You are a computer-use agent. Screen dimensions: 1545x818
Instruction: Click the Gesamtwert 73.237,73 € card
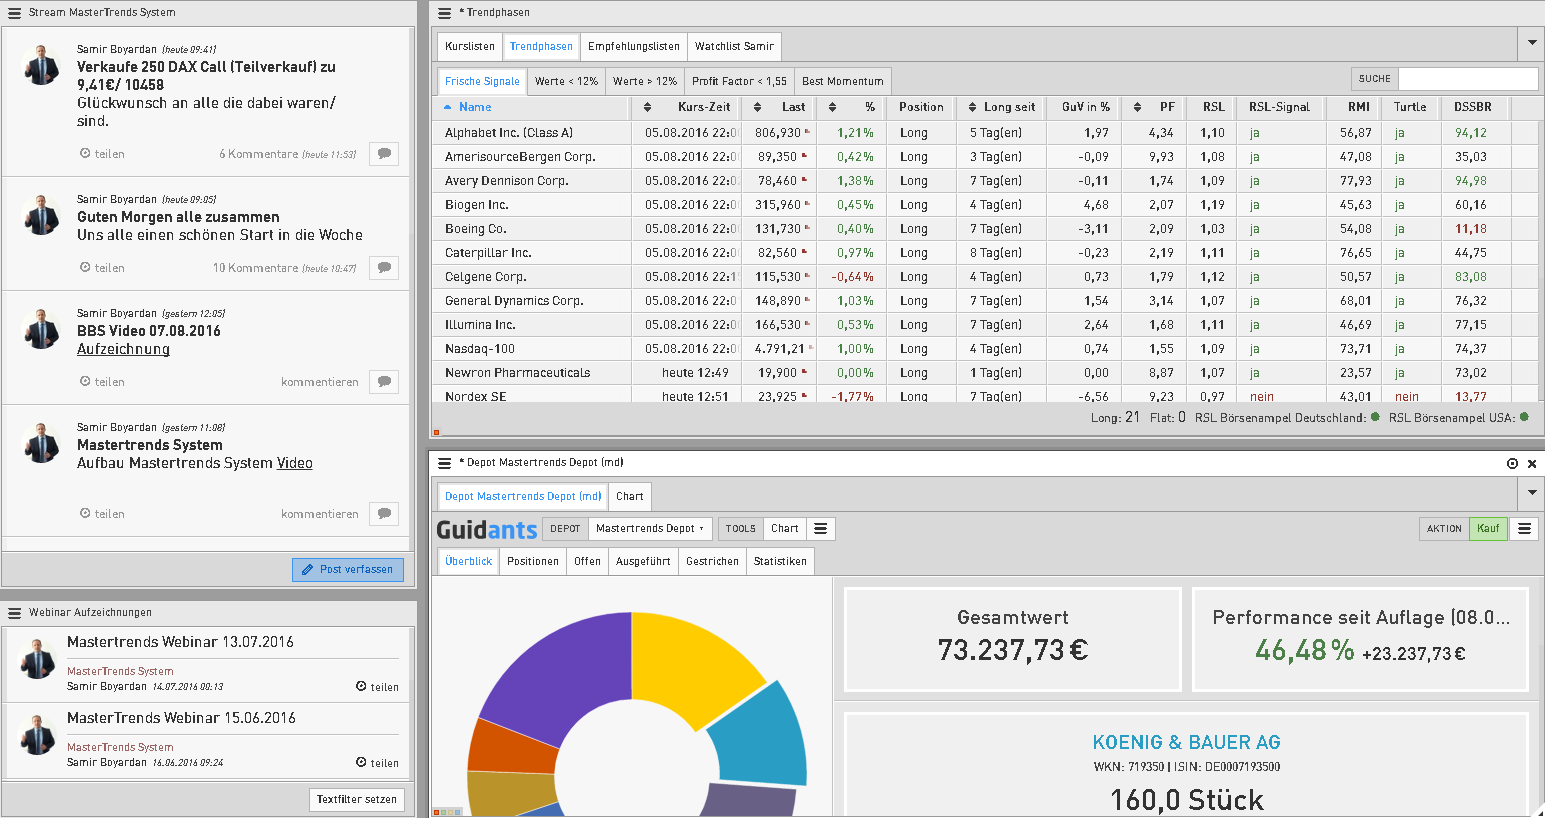1013,639
